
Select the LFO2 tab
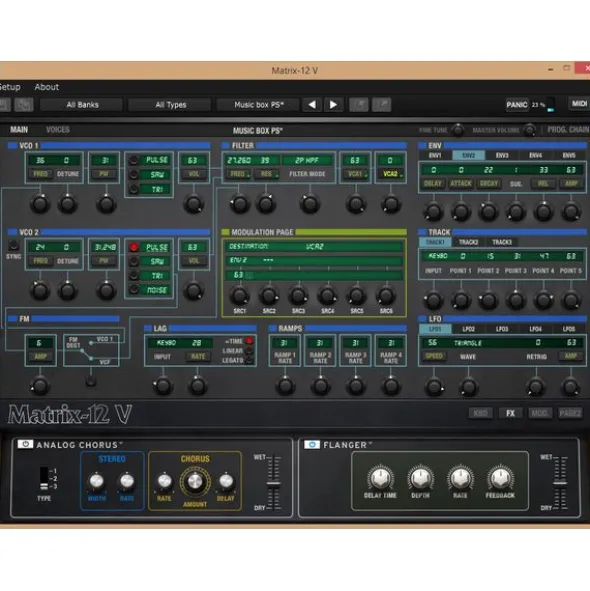pos(468,329)
